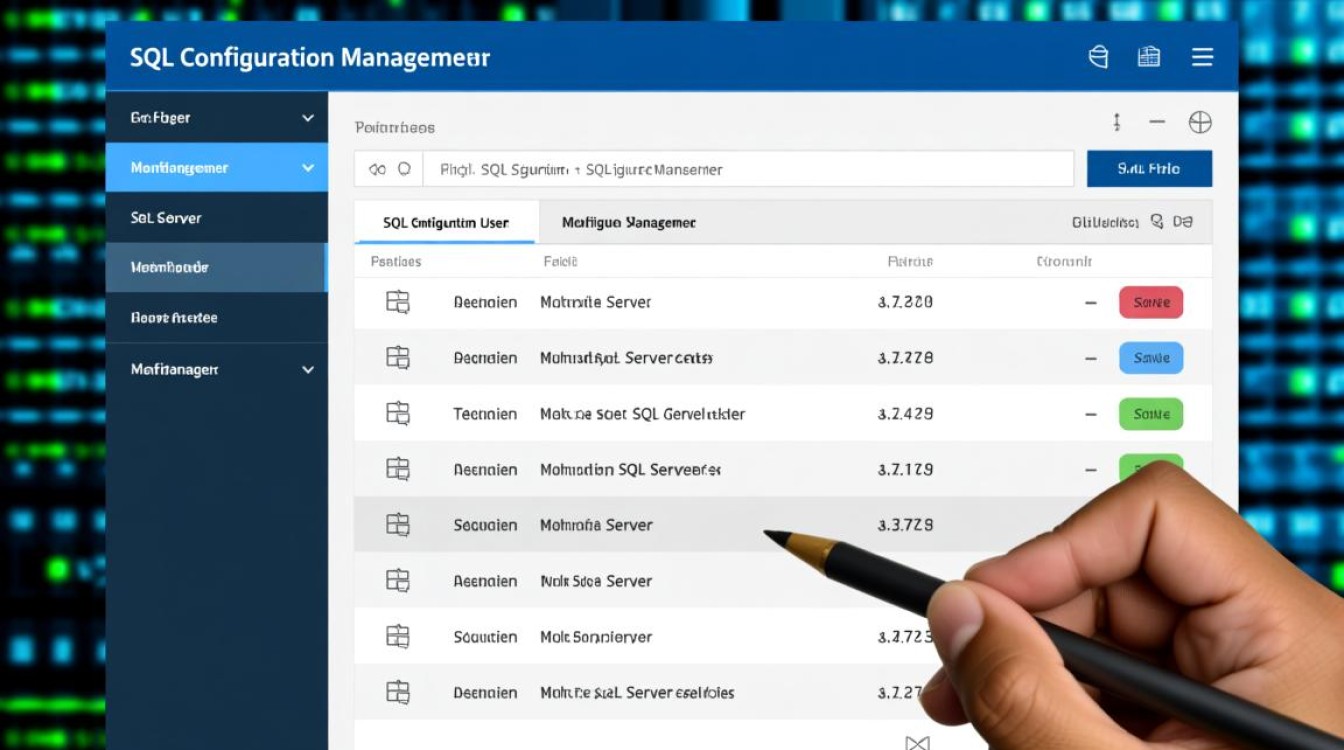Click the table icon in the 3.2.429 row
Viewport: 1344px width, 750px height.
398,413
